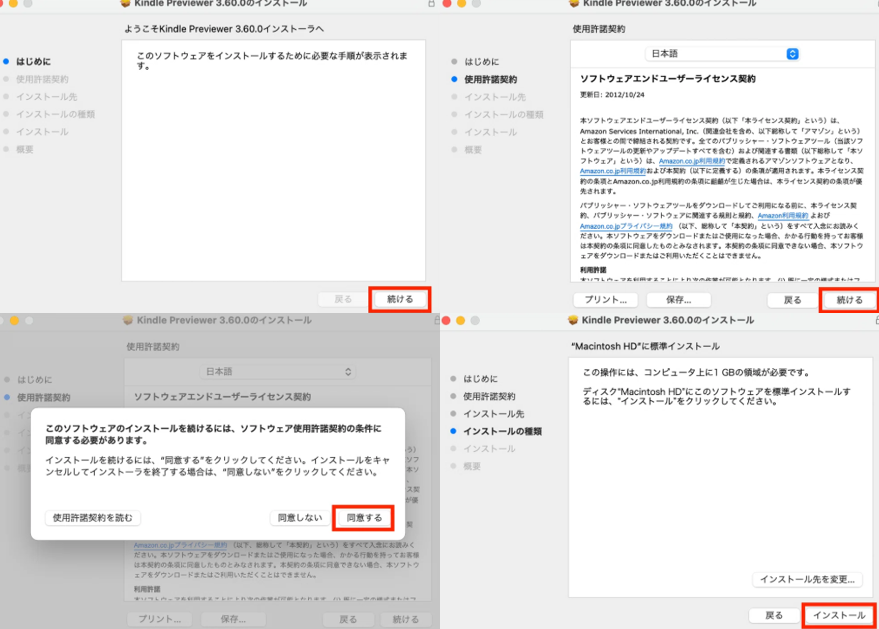Click 戻る in the standard install window

(774, 615)
